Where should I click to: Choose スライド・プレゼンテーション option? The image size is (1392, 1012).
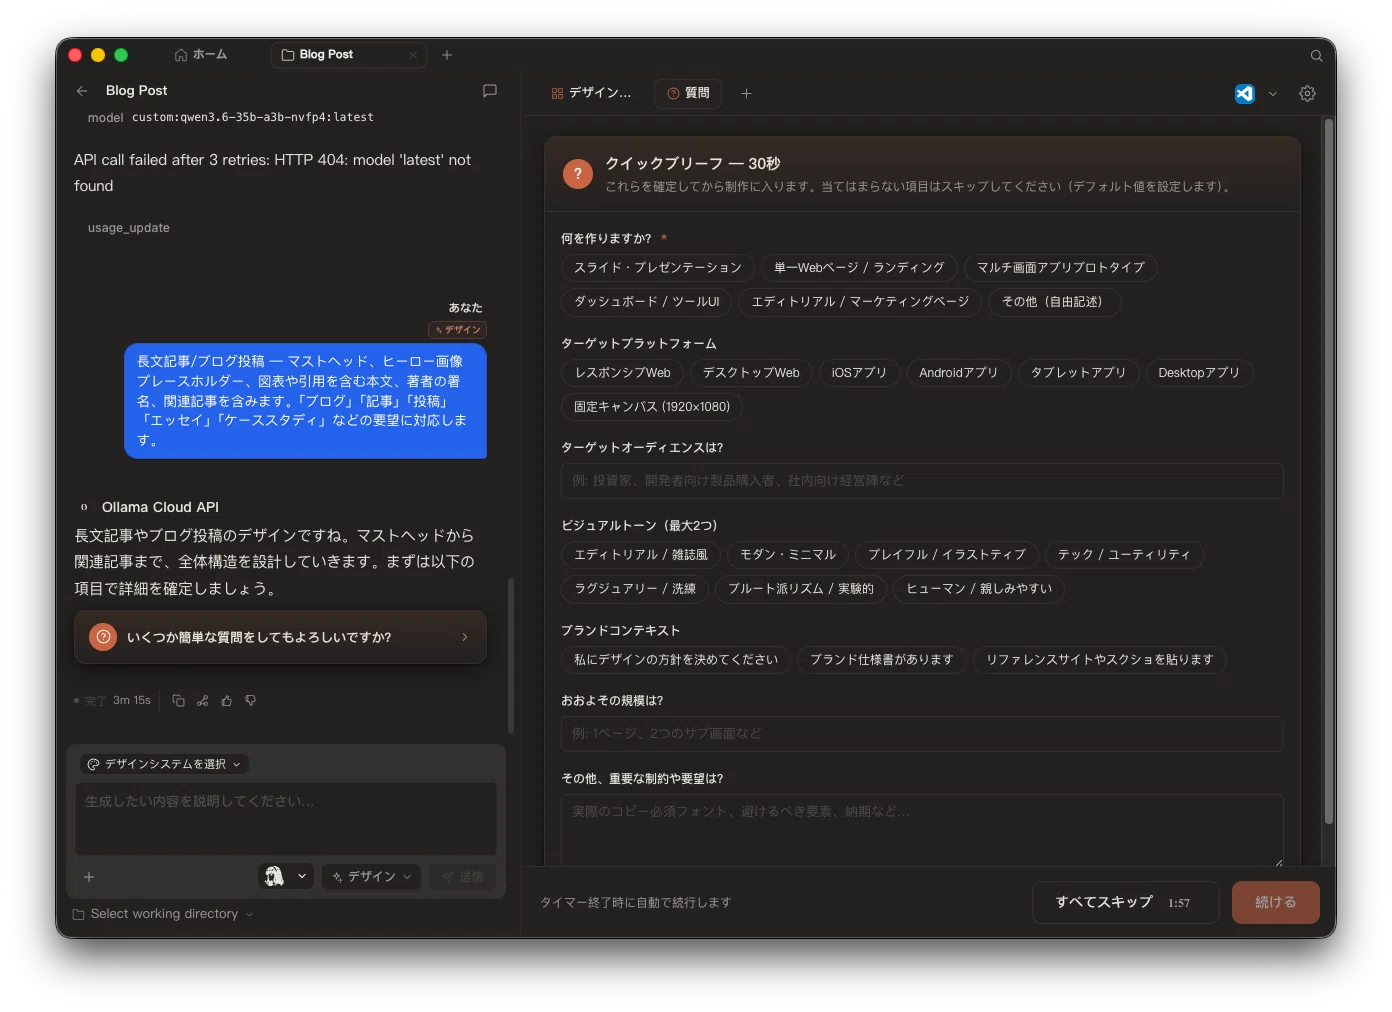coord(658,268)
